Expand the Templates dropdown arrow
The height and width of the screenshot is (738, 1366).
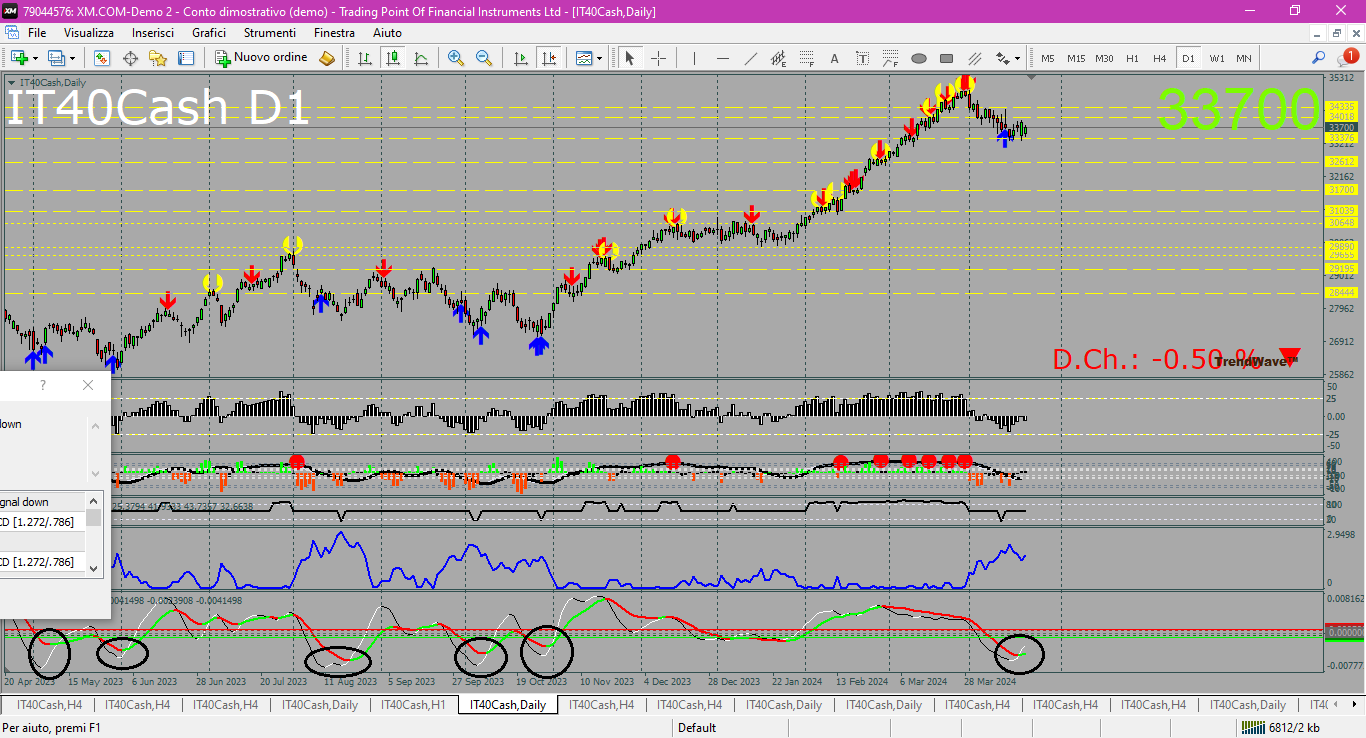[x=600, y=58]
